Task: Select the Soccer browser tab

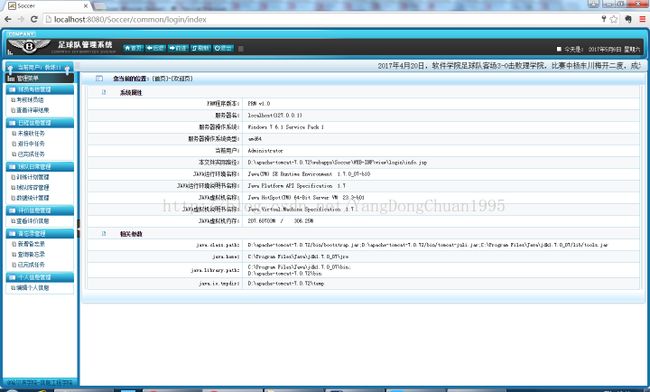Action: 48,6
